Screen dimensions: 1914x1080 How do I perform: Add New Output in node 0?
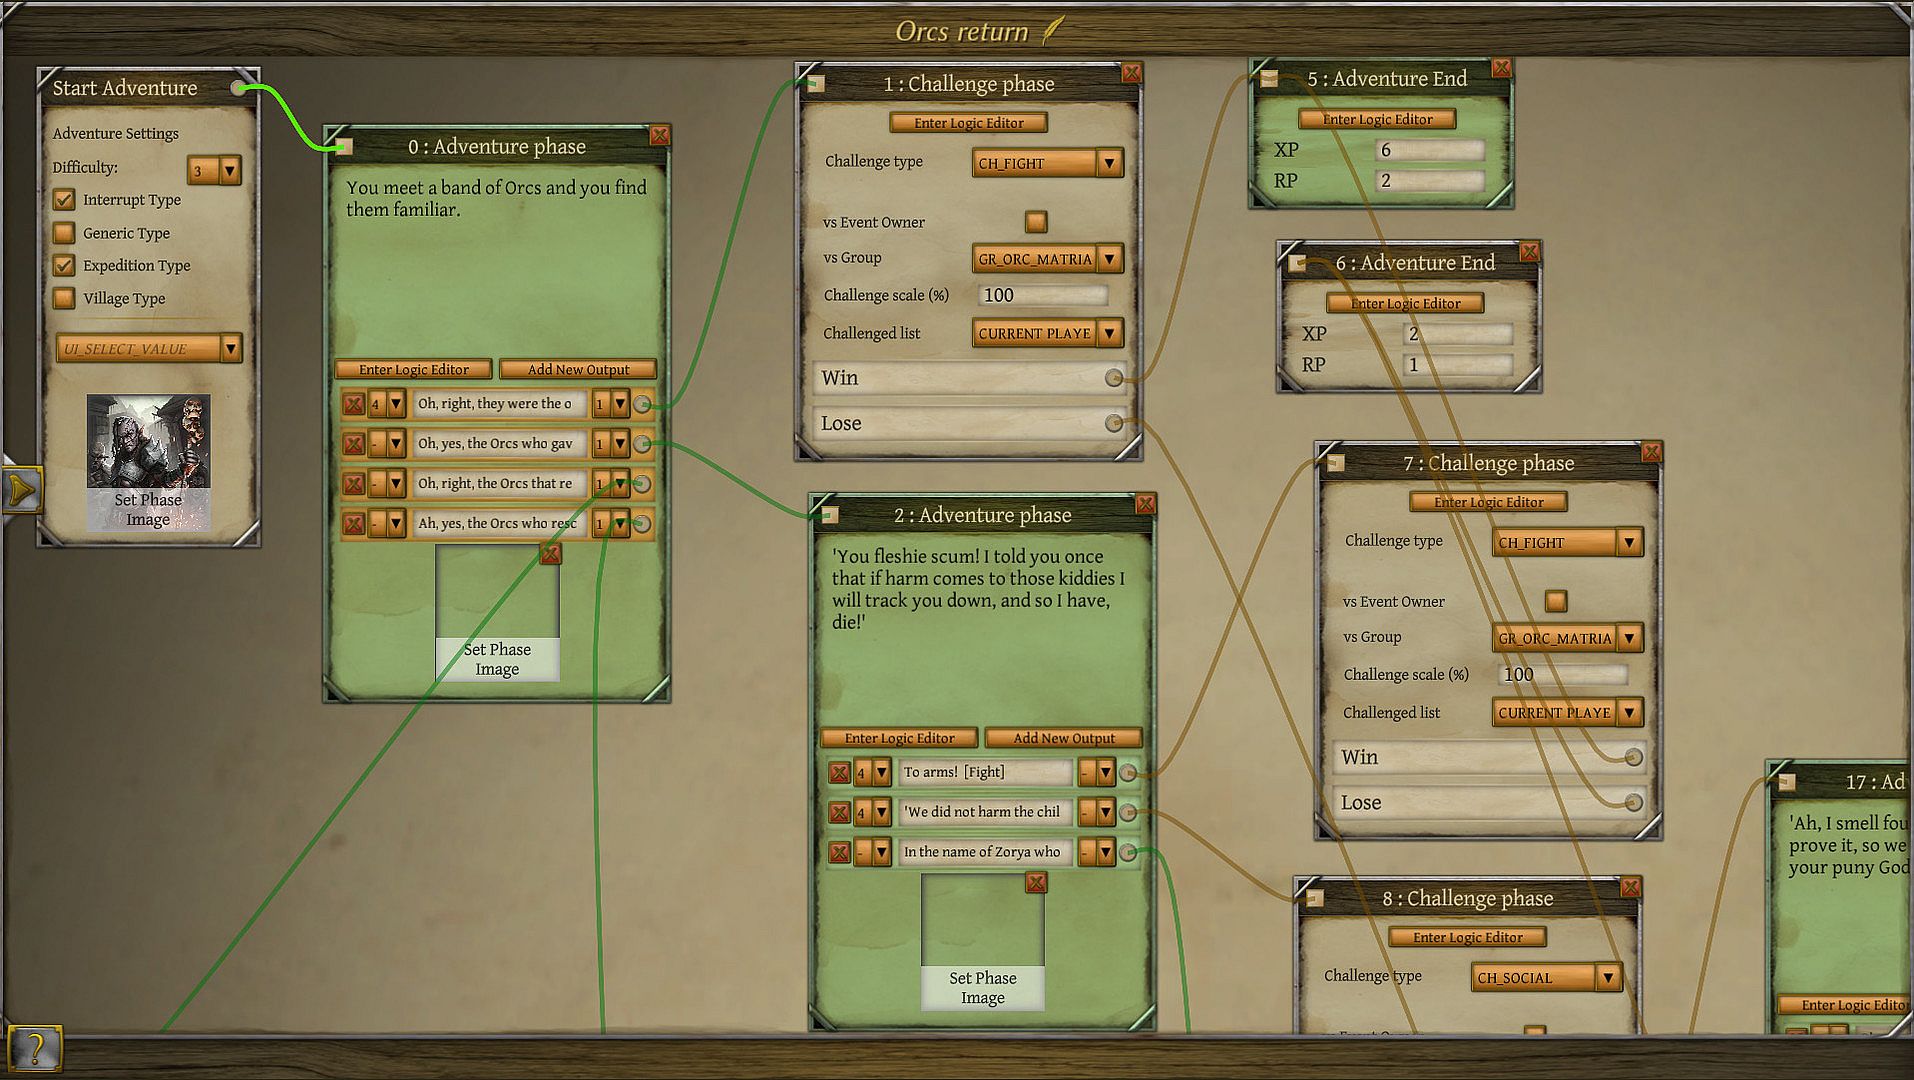[x=578, y=369]
